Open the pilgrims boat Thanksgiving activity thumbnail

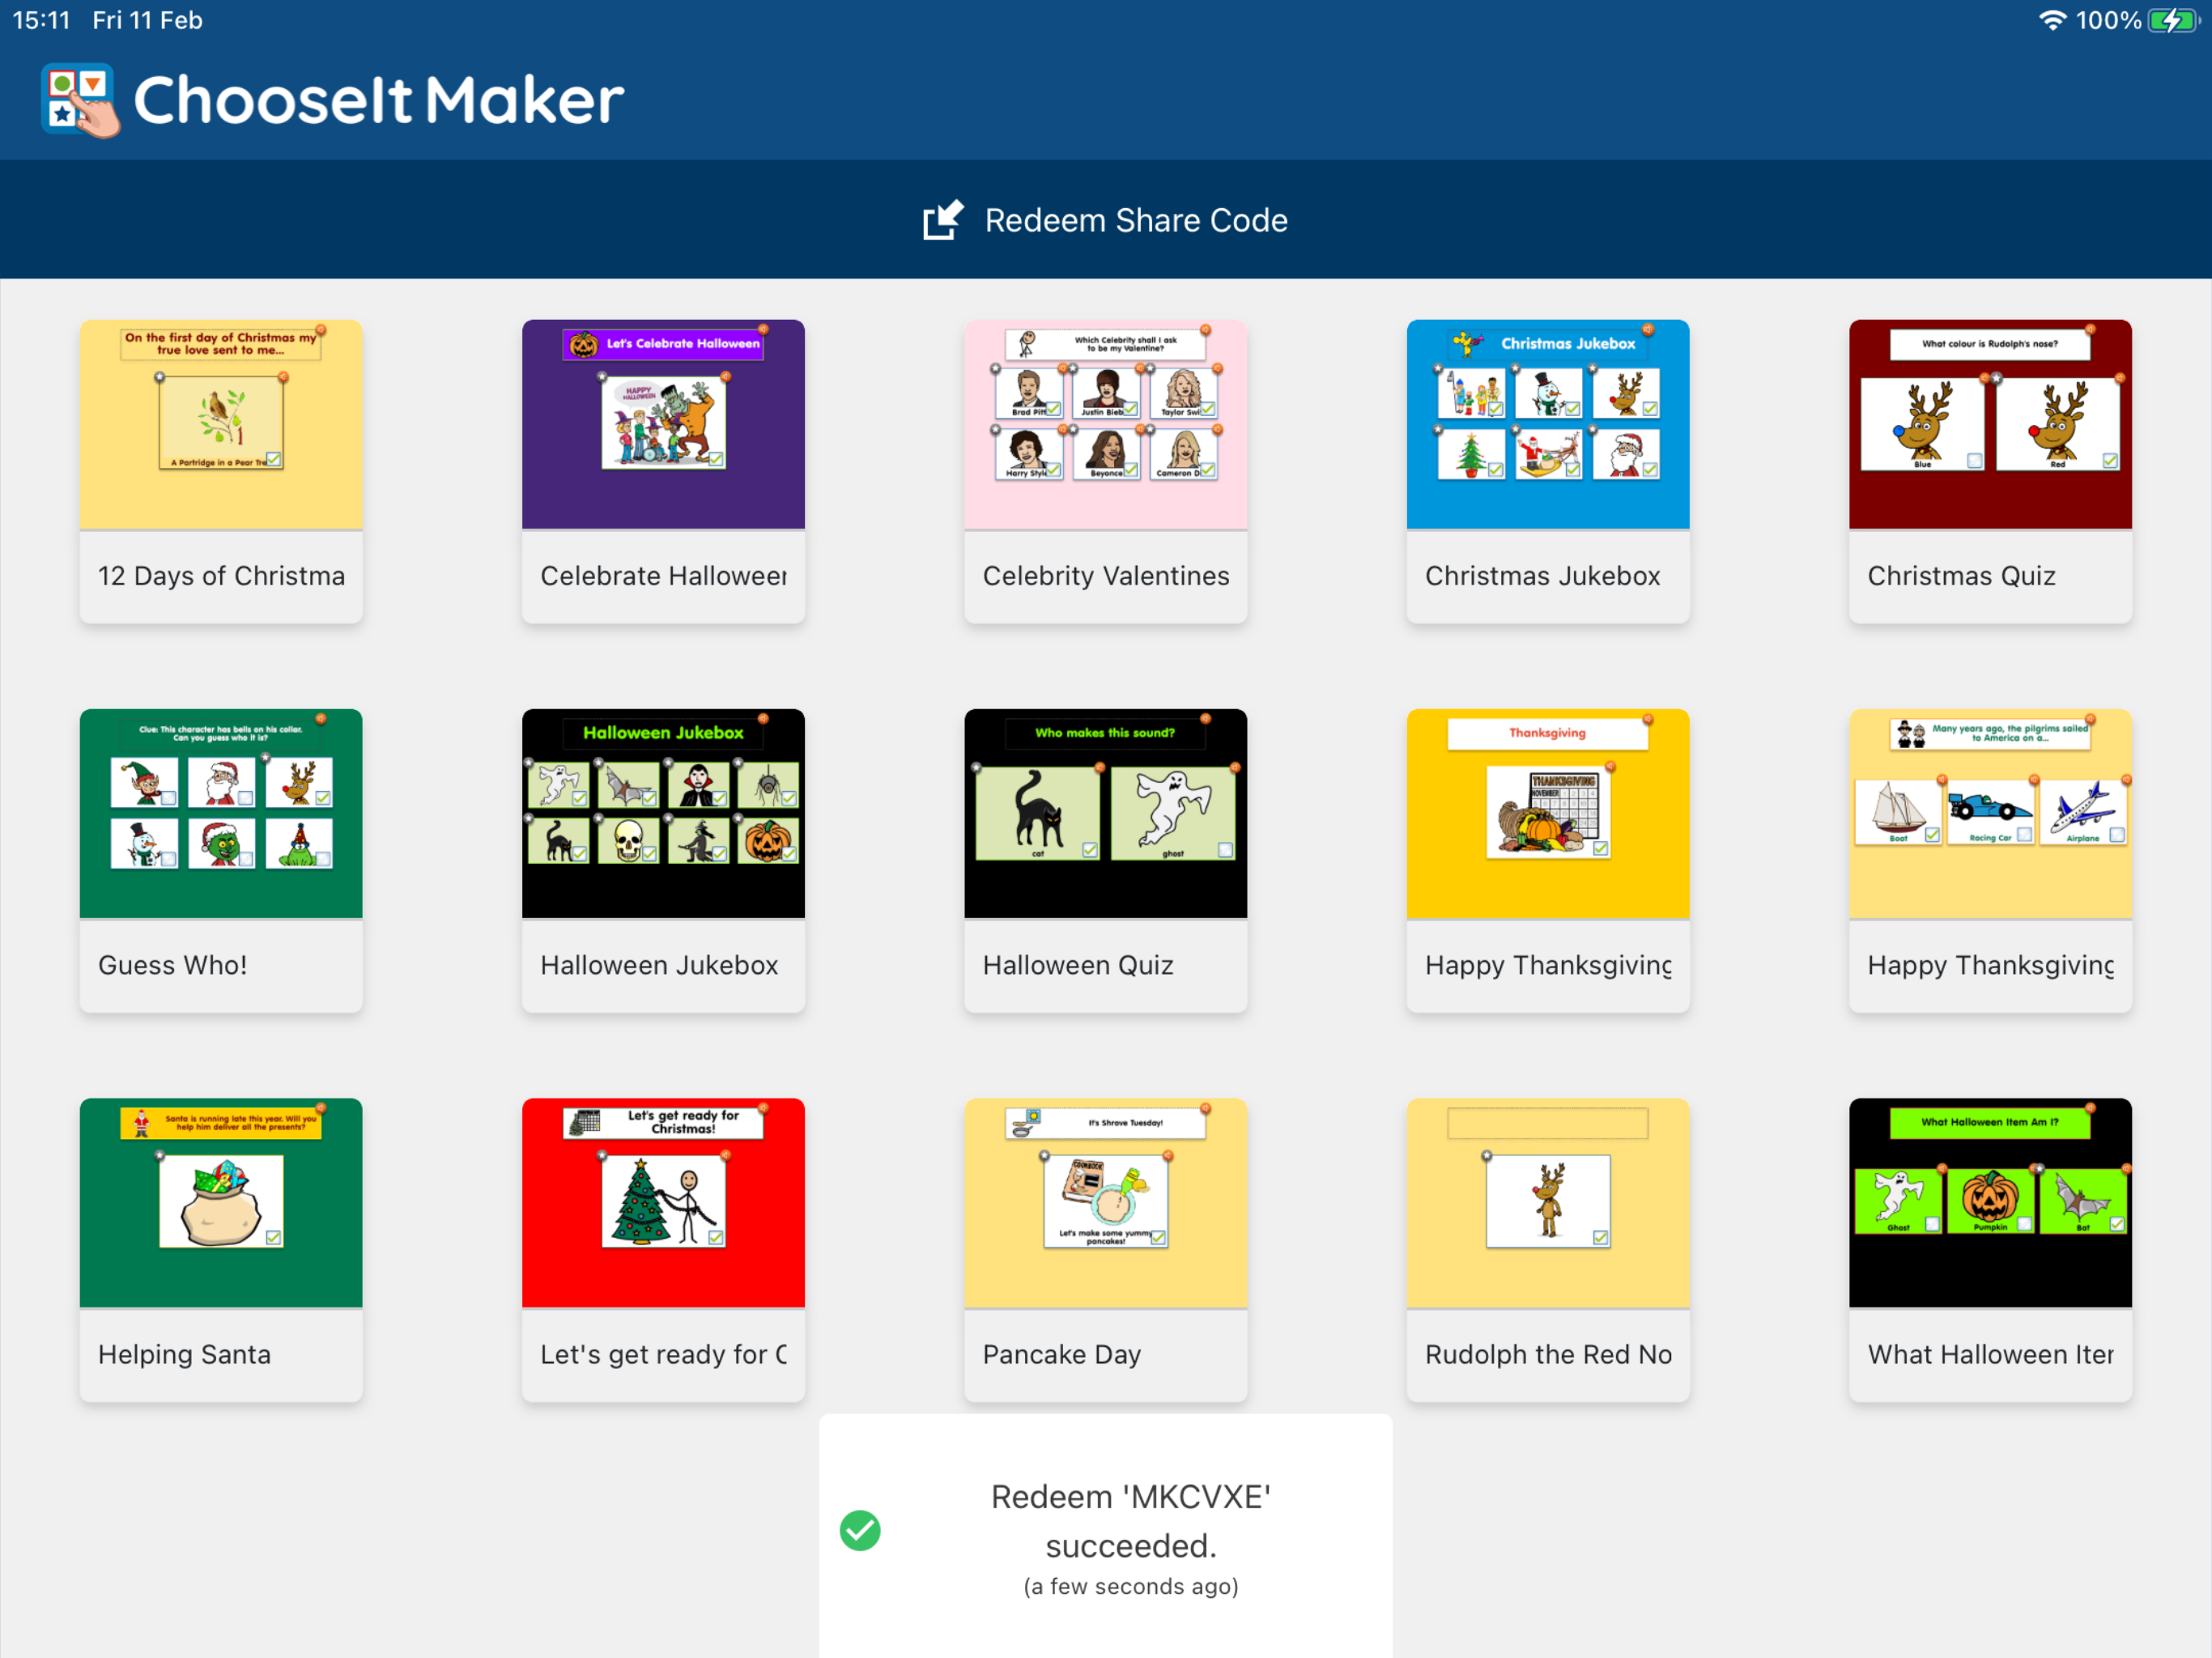click(x=1990, y=813)
